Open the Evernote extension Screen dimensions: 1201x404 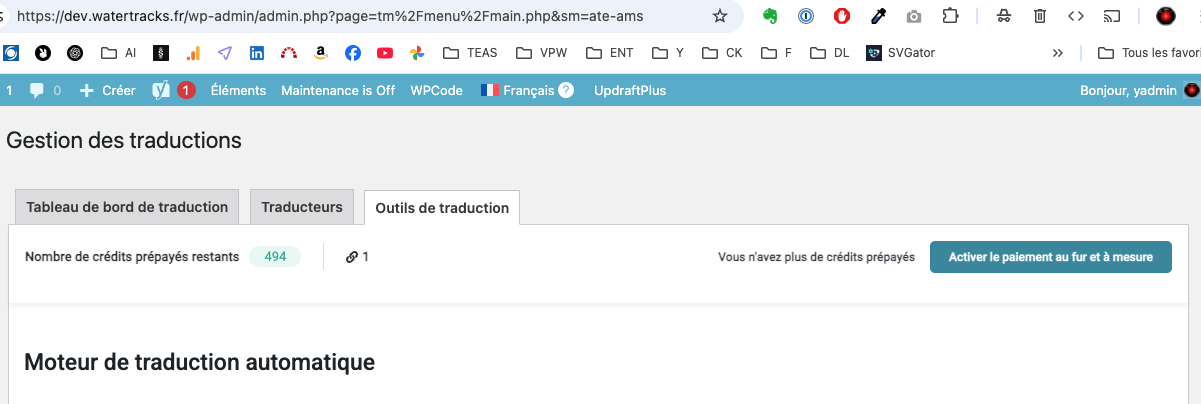[x=770, y=16]
